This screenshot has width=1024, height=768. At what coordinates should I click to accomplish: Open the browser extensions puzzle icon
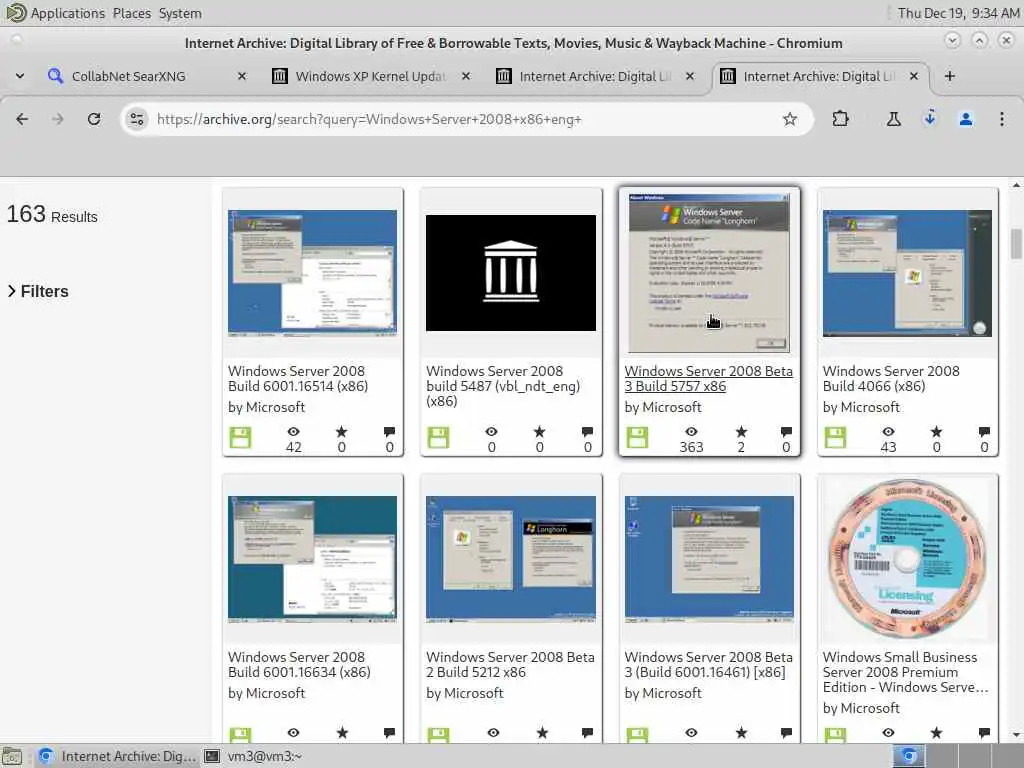pyautogui.click(x=840, y=119)
